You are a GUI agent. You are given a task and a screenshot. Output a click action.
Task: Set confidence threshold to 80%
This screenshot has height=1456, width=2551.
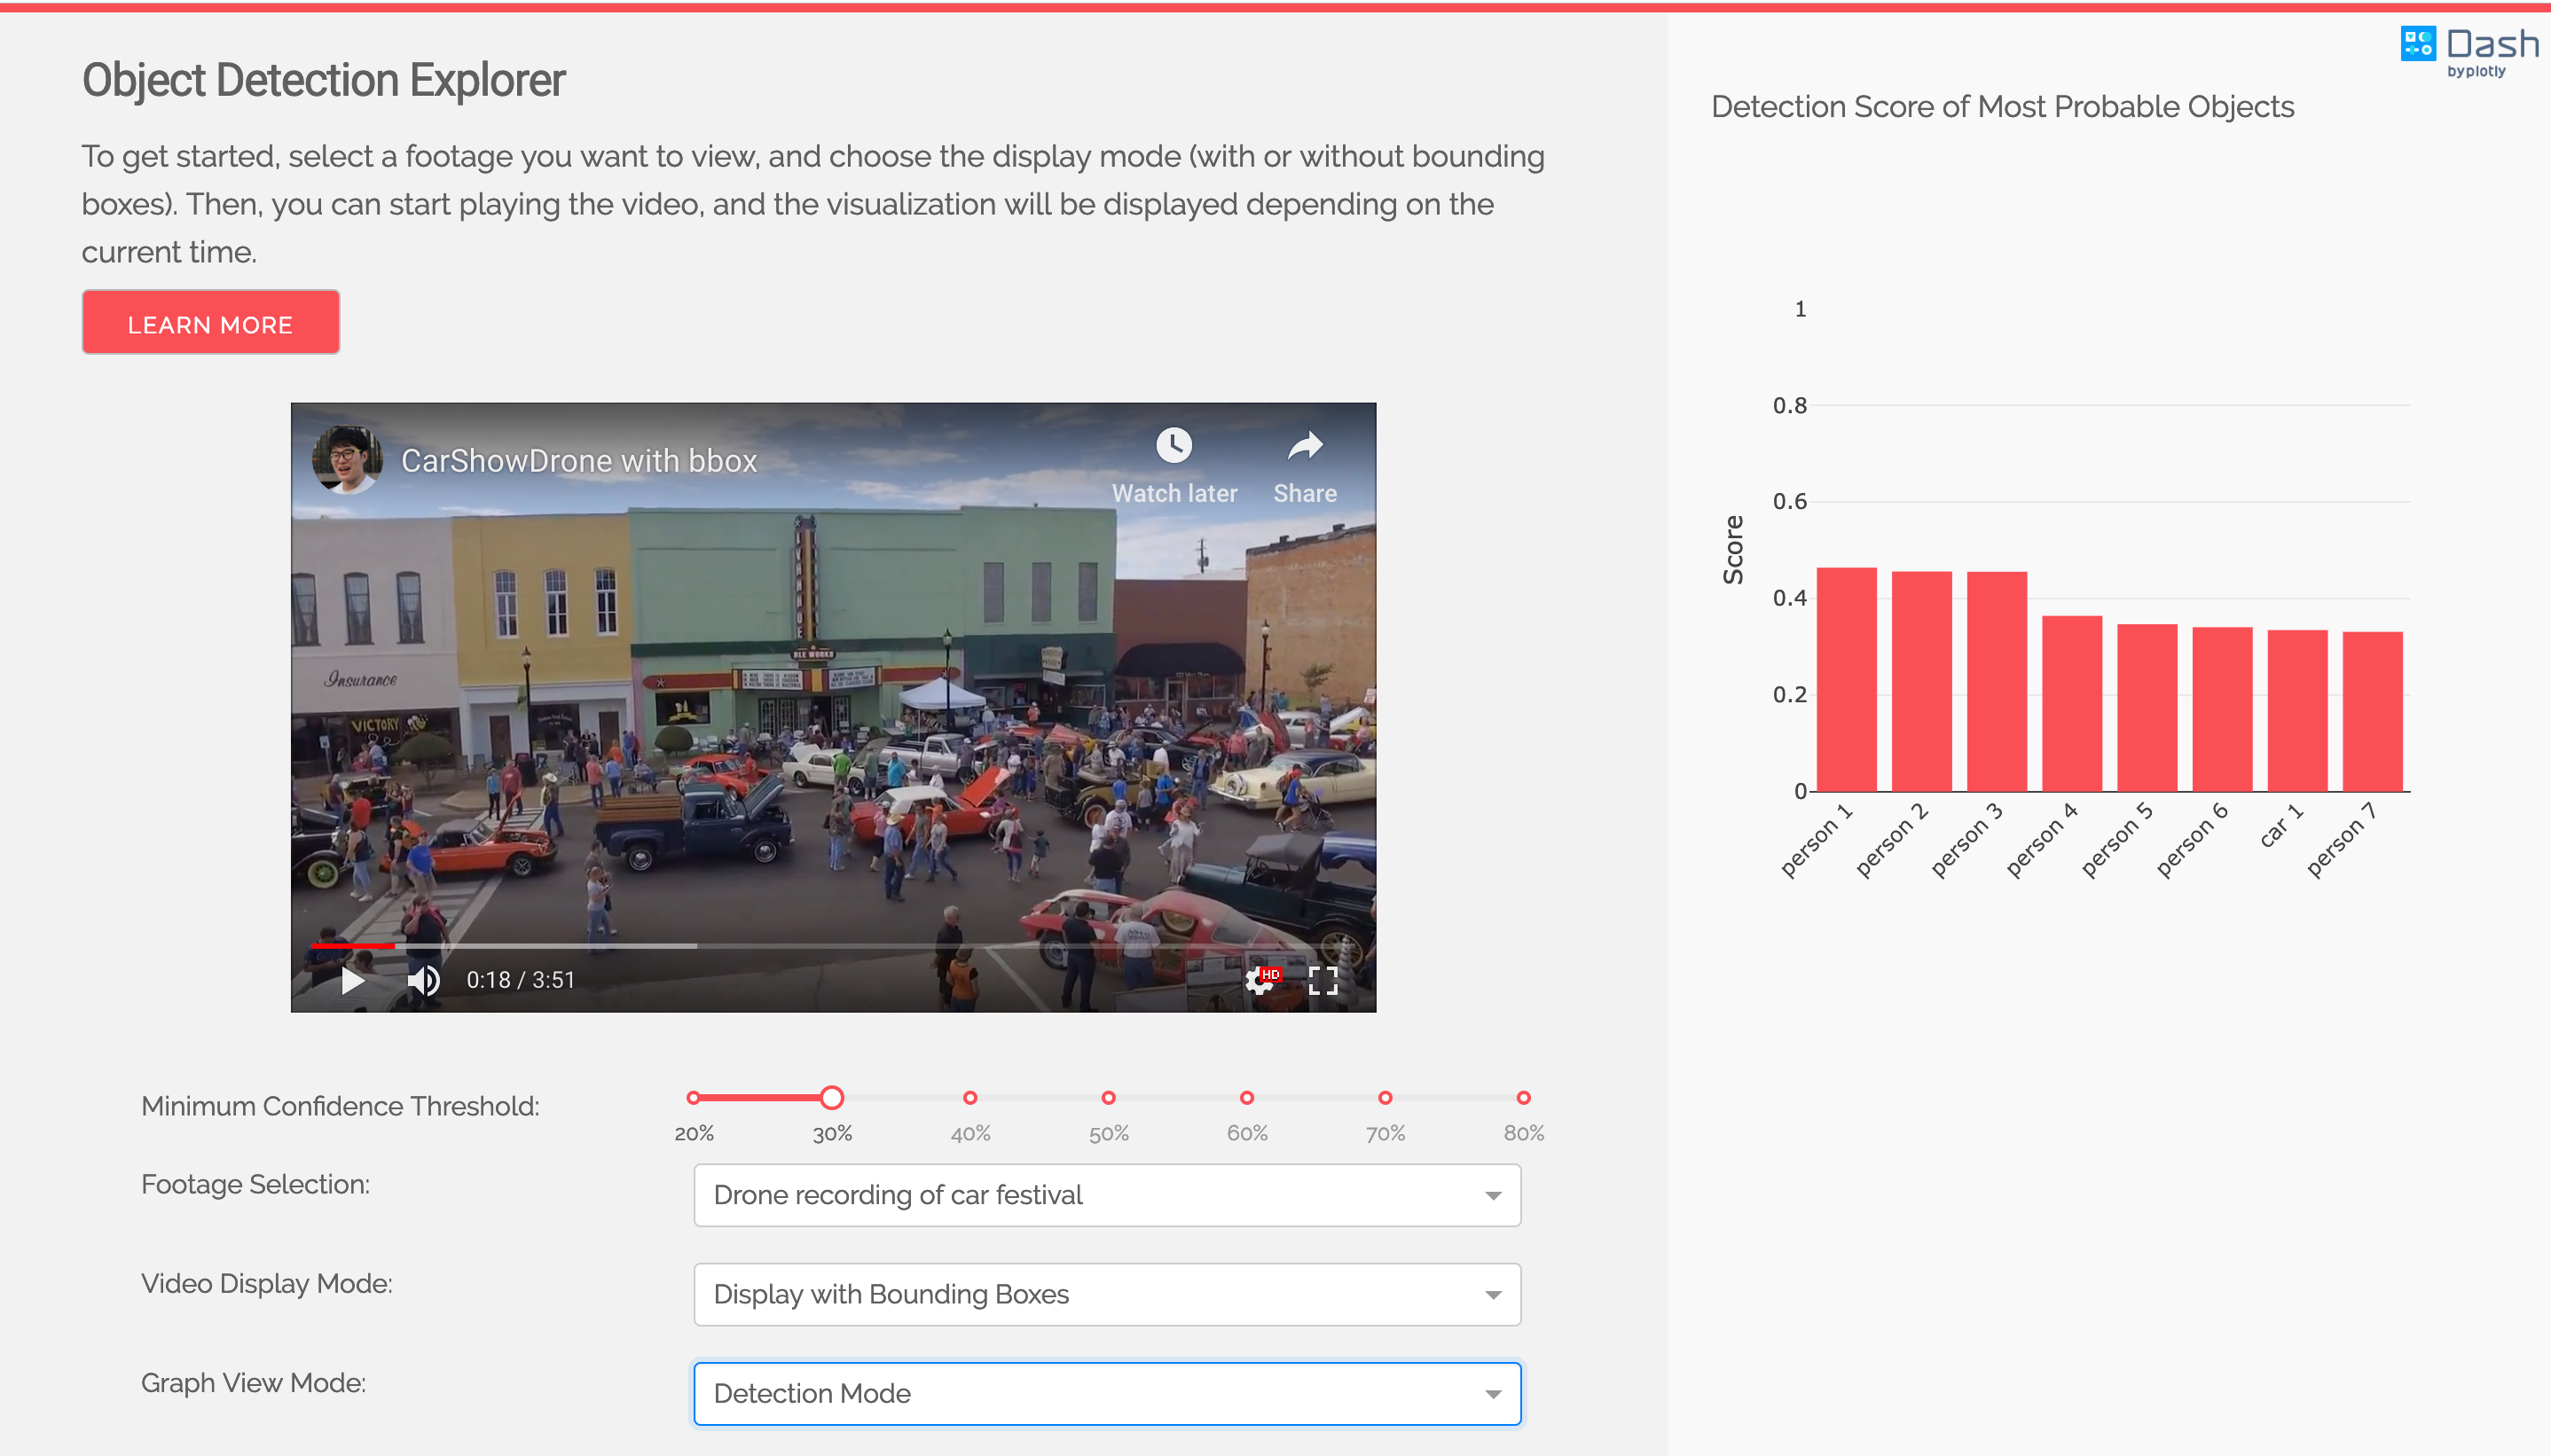point(1523,1098)
